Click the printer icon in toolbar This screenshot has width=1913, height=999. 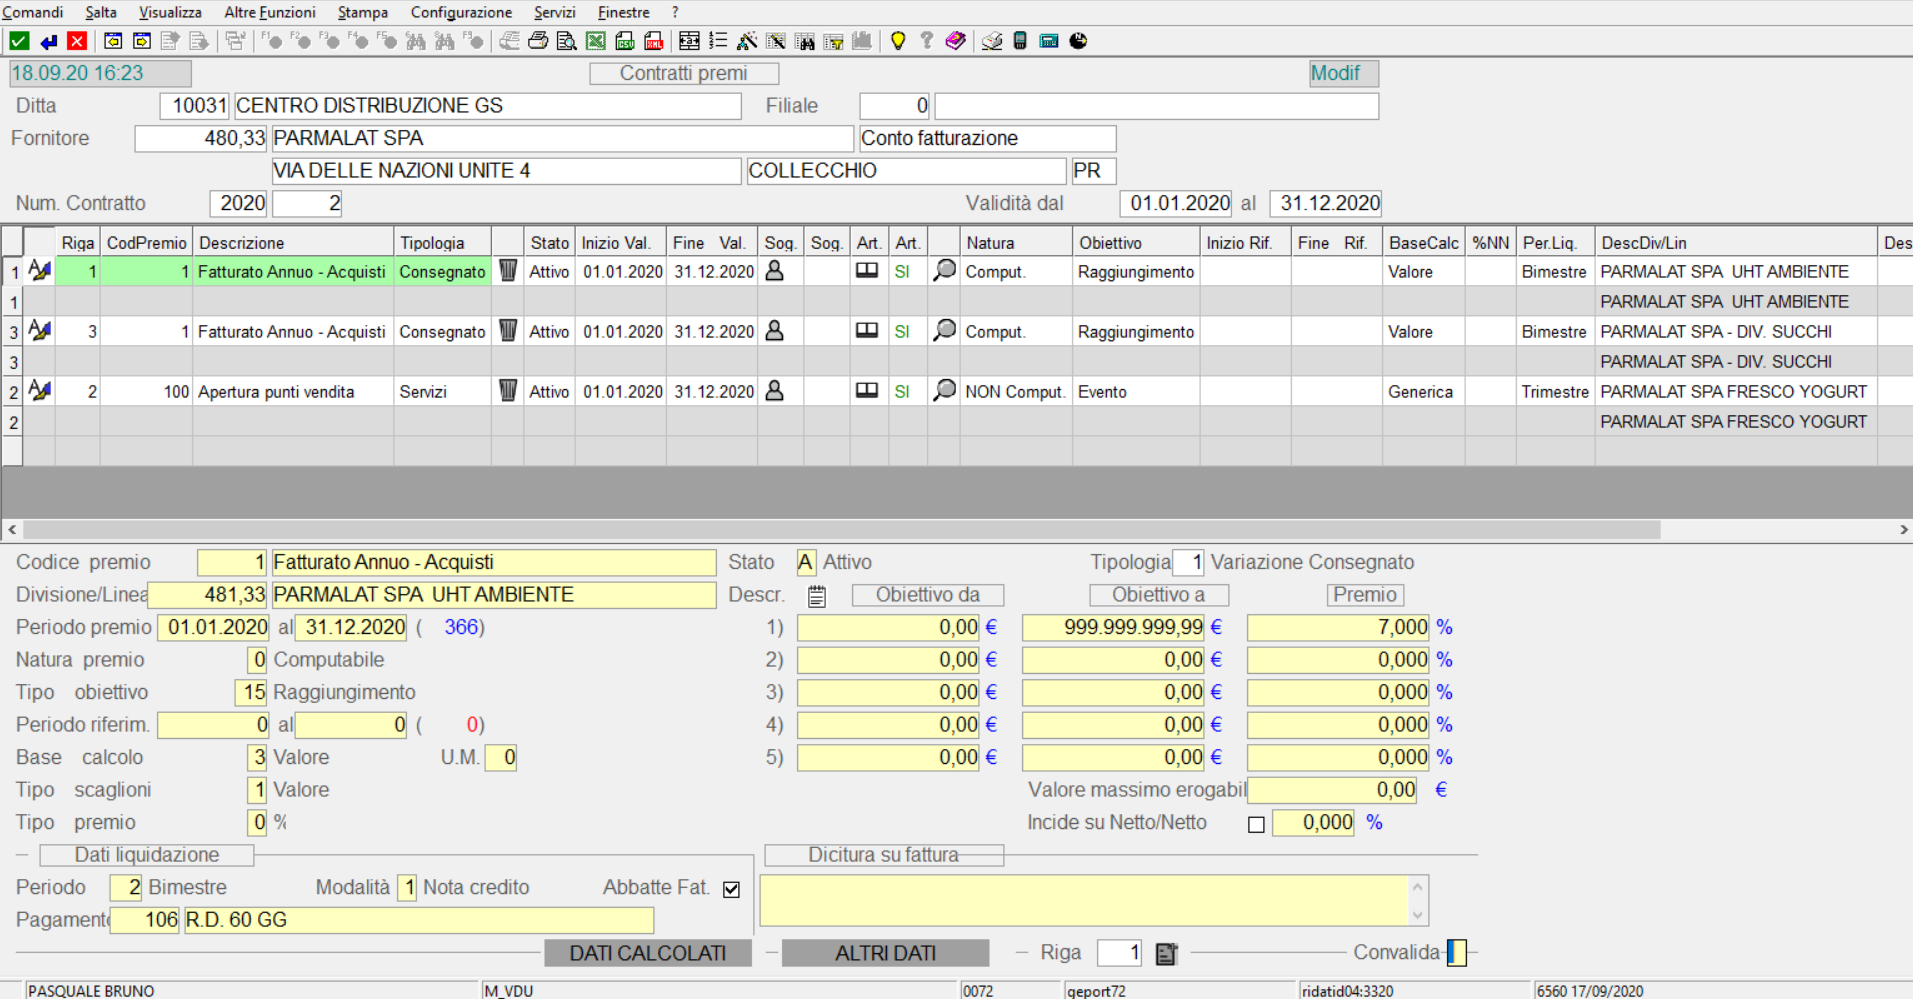point(538,41)
